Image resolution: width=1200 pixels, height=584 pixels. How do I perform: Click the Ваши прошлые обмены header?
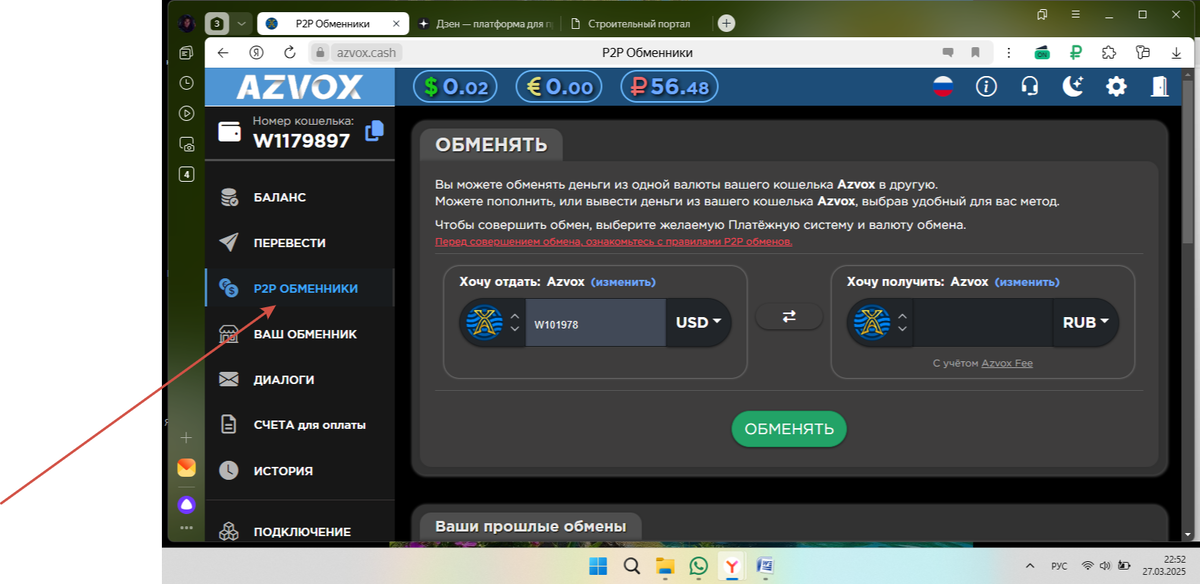pyautogui.click(x=530, y=526)
